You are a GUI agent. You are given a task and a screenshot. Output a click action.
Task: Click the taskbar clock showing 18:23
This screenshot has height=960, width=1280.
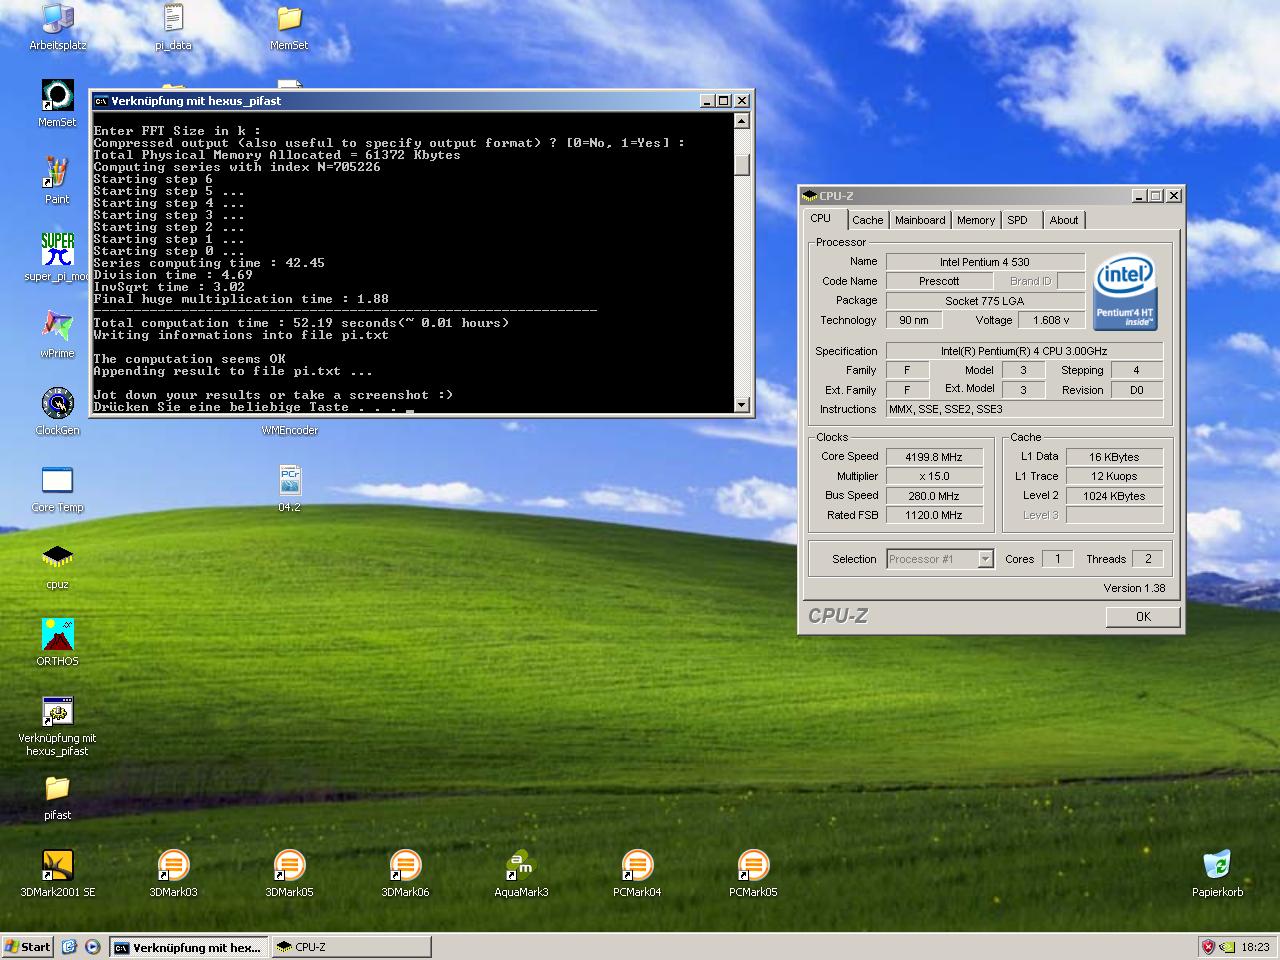point(1255,947)
